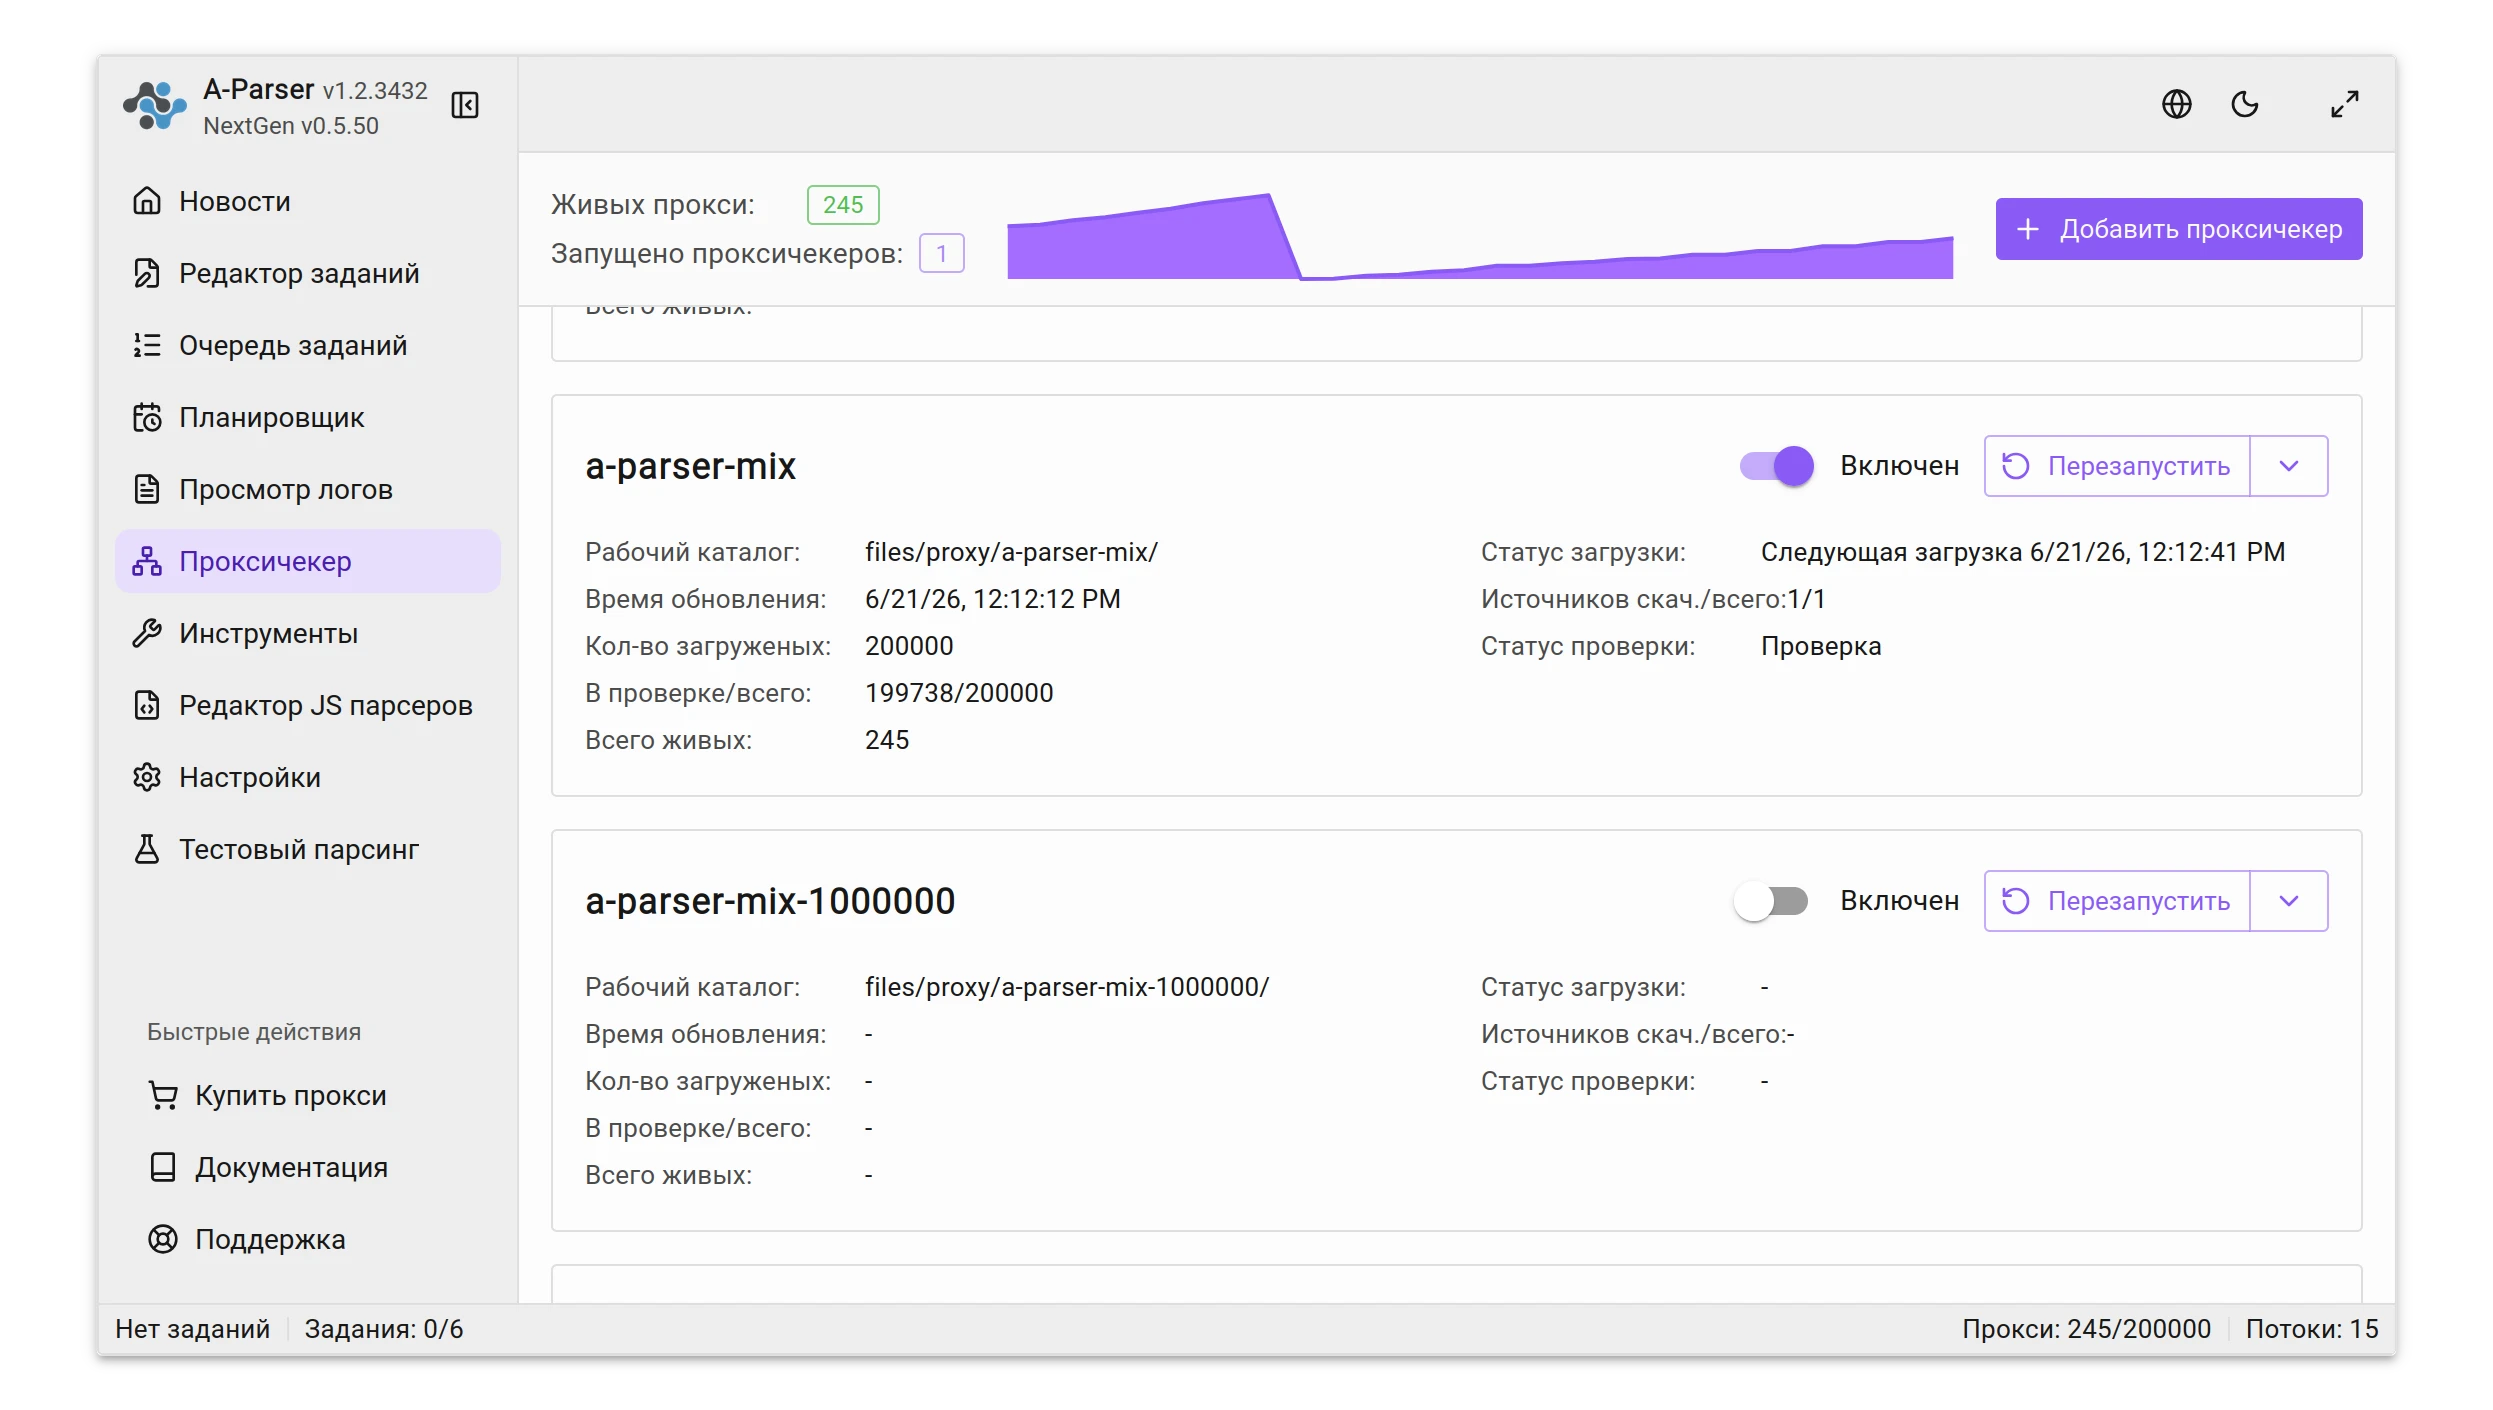
Task: Click the status bar text Прокси: 245/200000
Action: [x=2086, y=1329]
